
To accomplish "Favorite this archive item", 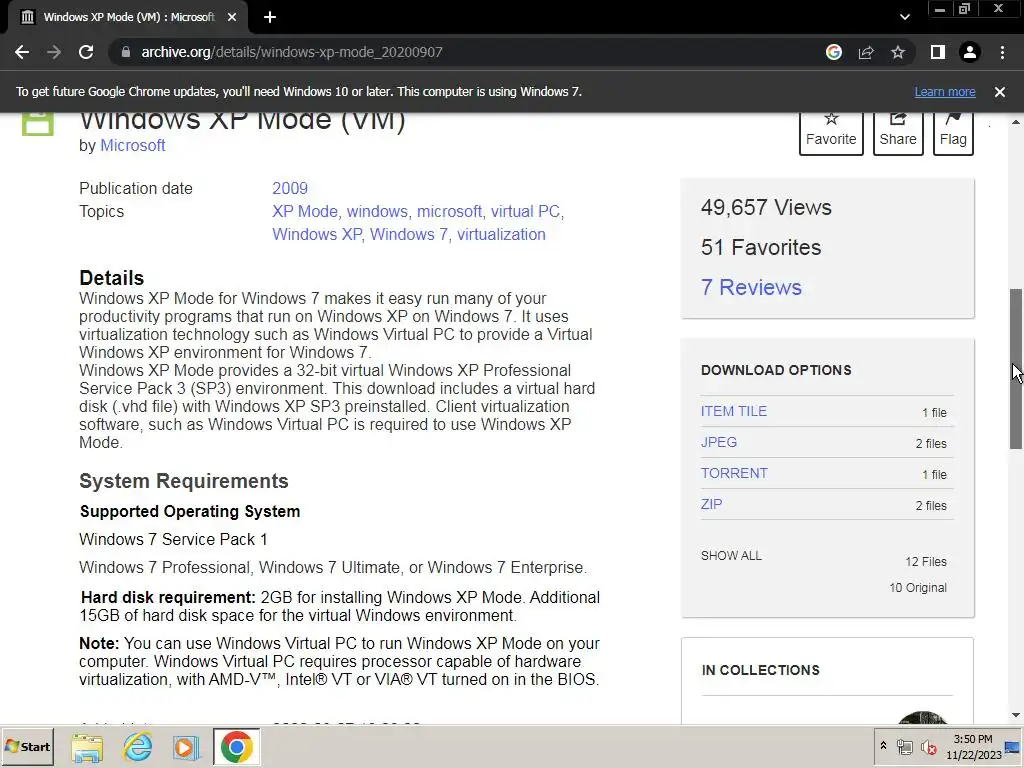I will click(x=831, y=133).
